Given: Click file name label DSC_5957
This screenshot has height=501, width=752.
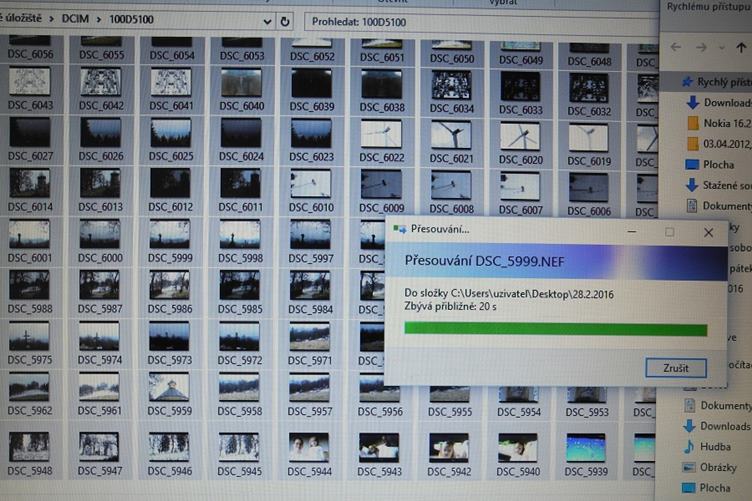Looking at the screenshot, I should [310, 411].
